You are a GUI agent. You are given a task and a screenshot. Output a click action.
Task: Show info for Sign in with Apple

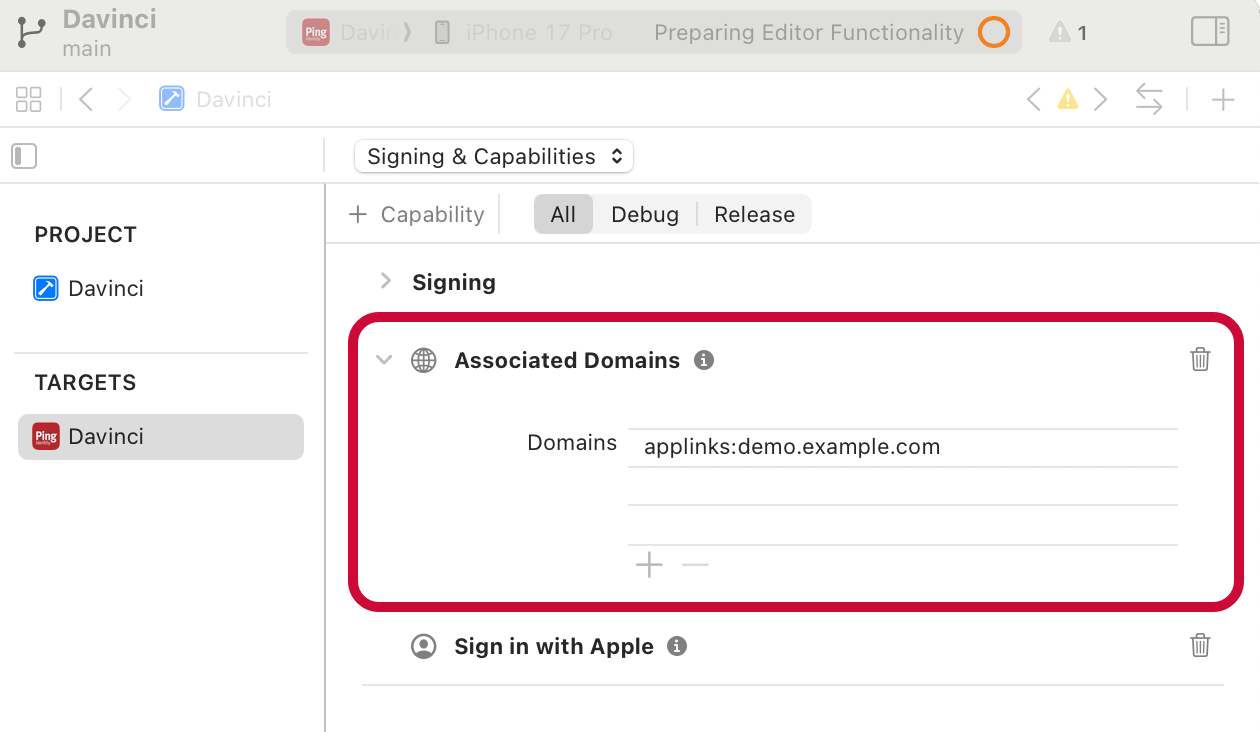676,646
